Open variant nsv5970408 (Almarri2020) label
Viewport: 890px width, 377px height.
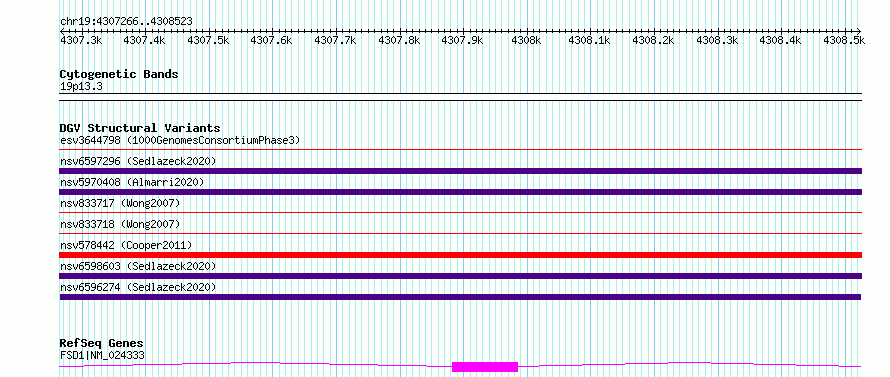point(132,182)
